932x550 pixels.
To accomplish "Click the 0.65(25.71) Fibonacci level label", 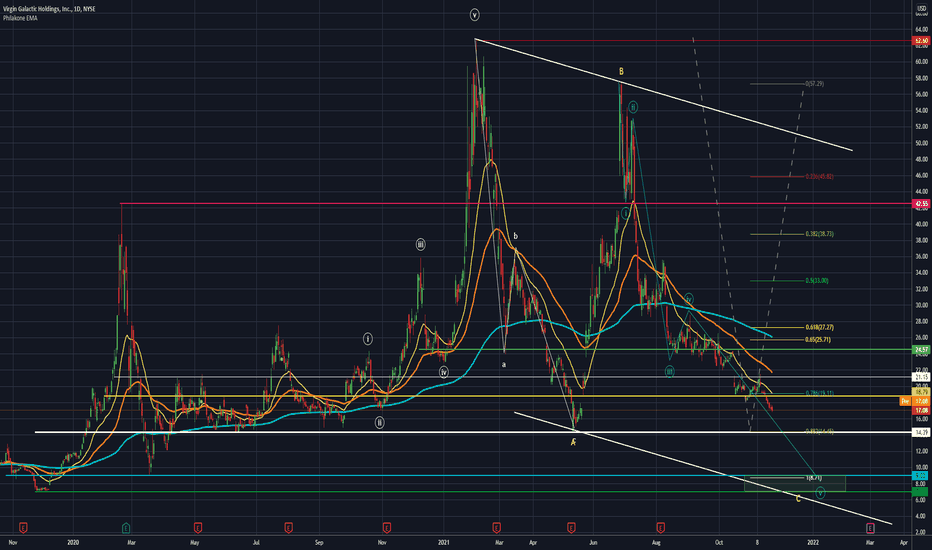I will [818, 340].
